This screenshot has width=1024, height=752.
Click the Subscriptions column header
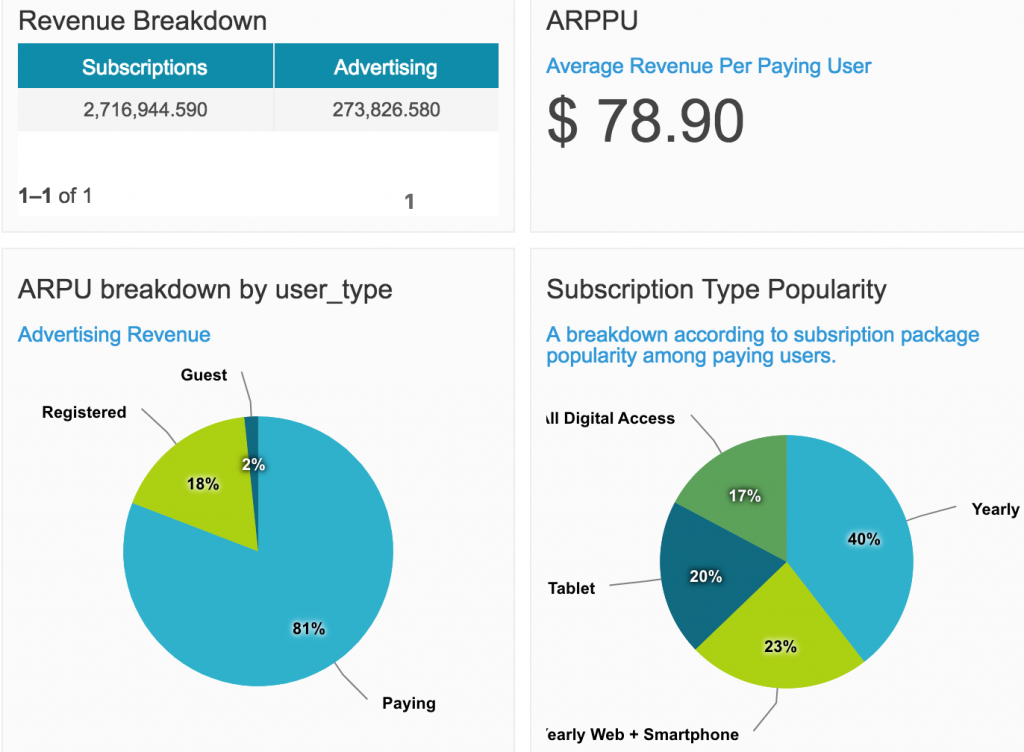click(x=145, y=66)
